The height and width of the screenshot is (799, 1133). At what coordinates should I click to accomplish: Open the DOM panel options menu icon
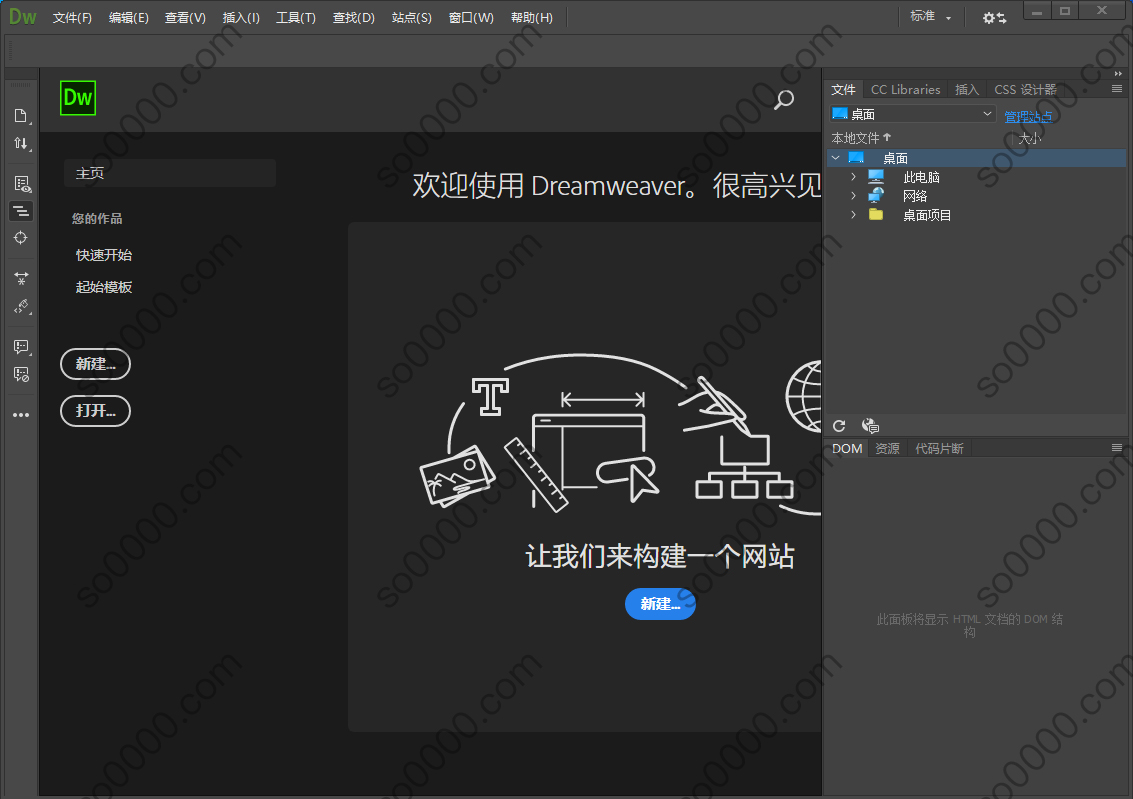coord(1117,448)
